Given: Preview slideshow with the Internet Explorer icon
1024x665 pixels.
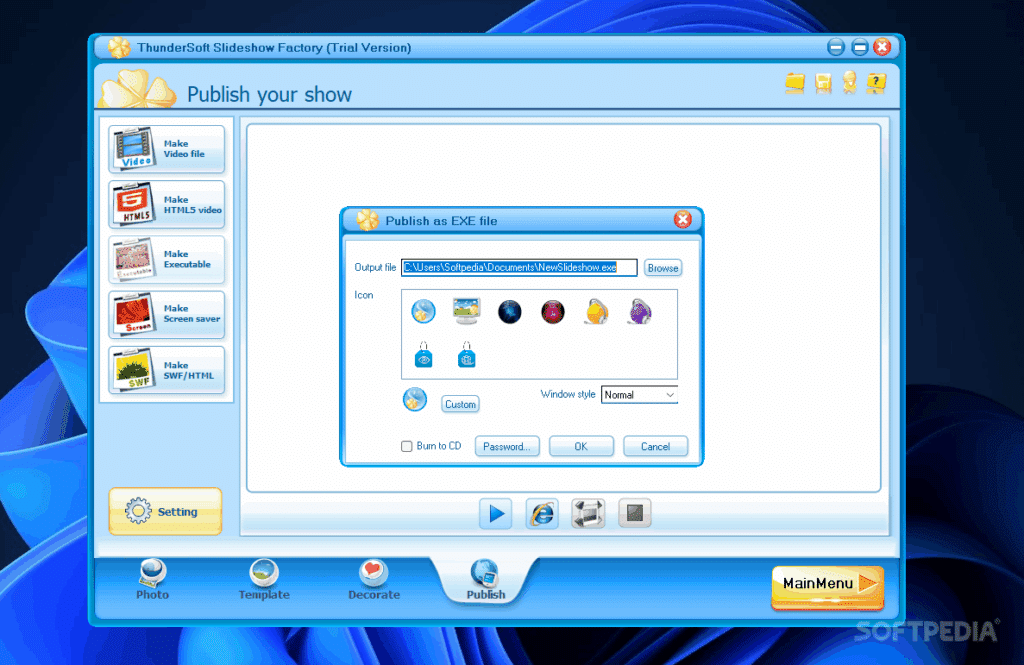Looking at the screenshot, I should pyautogui.click(x=541, y=513).
